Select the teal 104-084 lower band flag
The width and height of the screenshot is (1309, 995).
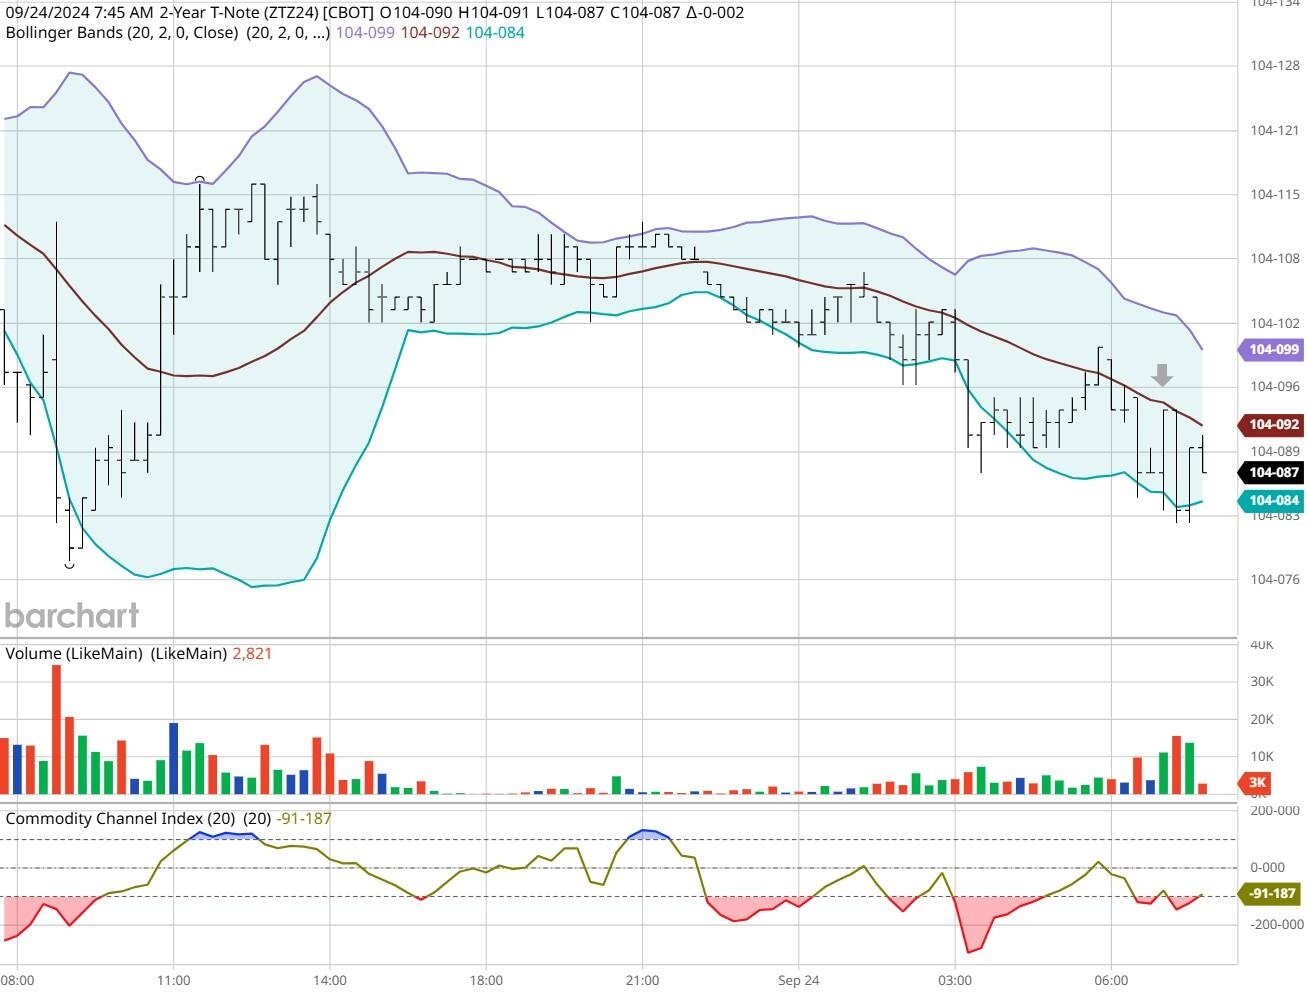pos(1271,499)
